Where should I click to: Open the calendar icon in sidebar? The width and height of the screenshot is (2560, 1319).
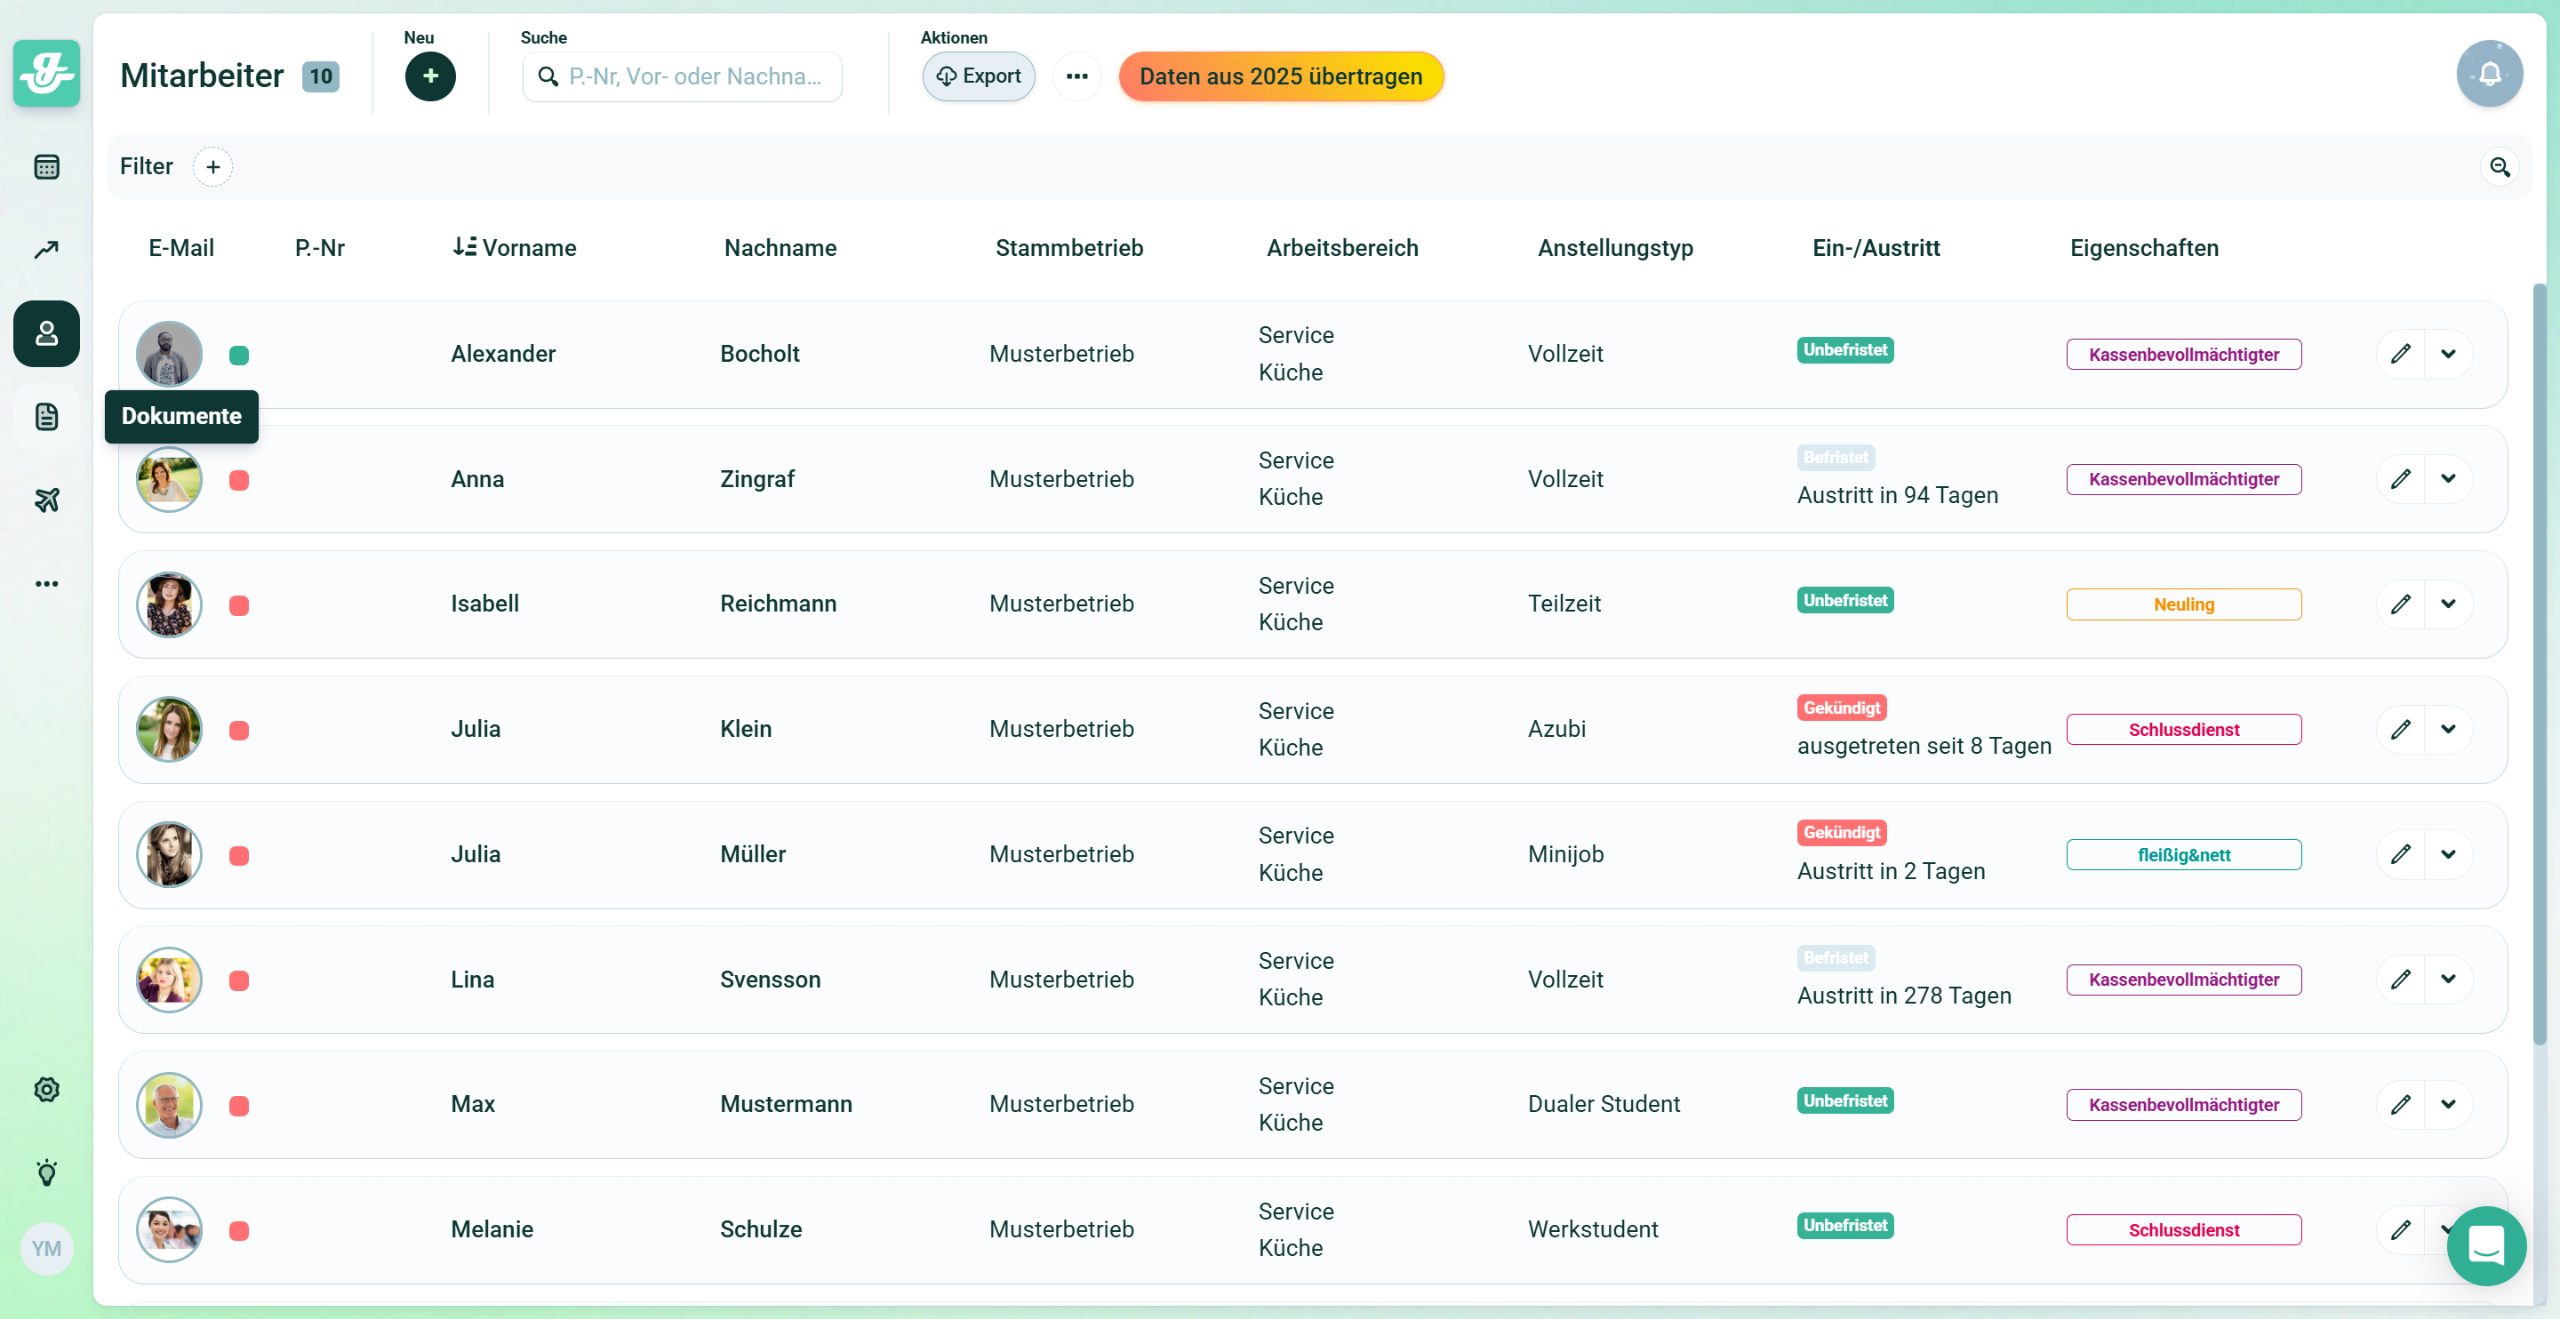click(x=46, y=167)
